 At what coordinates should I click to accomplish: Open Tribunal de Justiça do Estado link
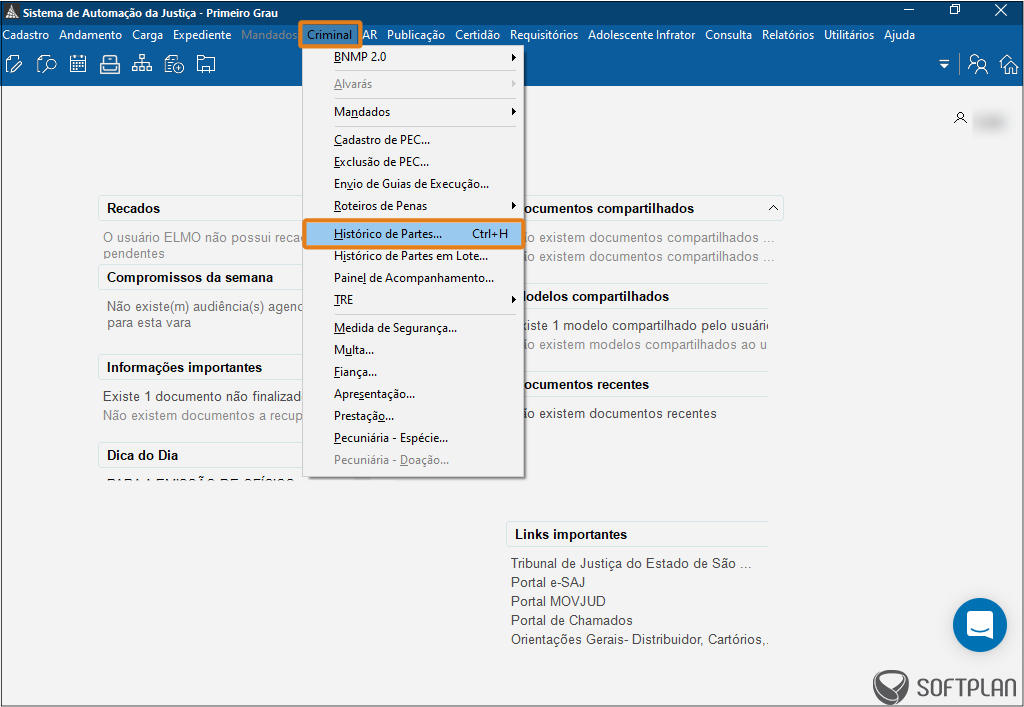(631, 563)
